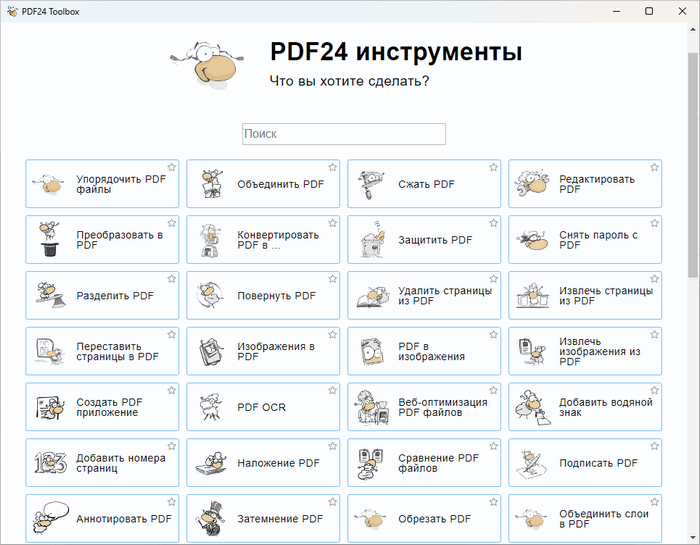
Task: Click the axe icon for Разделить PDF
Action: pos(50,295)
